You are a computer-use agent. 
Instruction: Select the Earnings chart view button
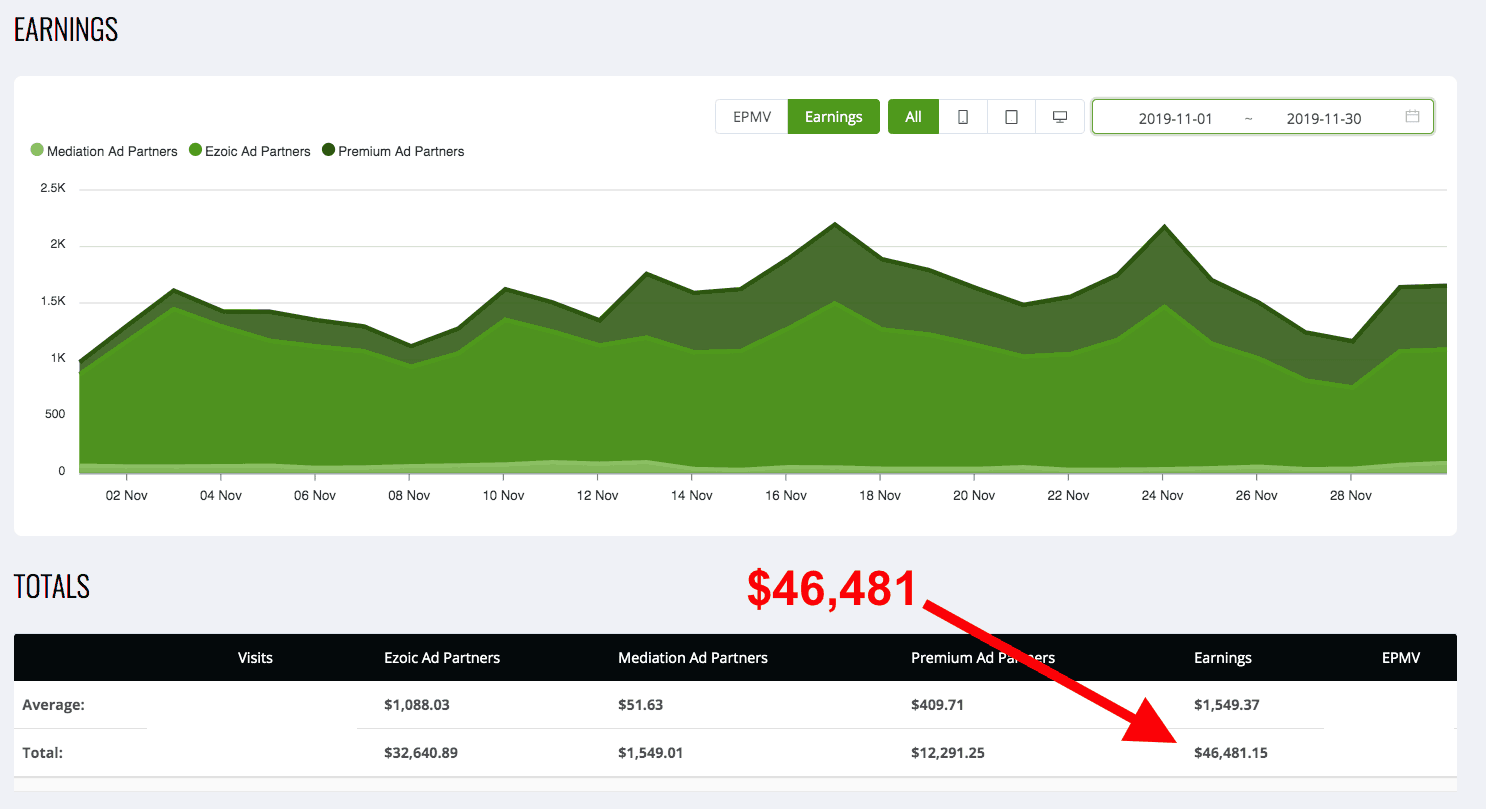(x=834, y=117)
